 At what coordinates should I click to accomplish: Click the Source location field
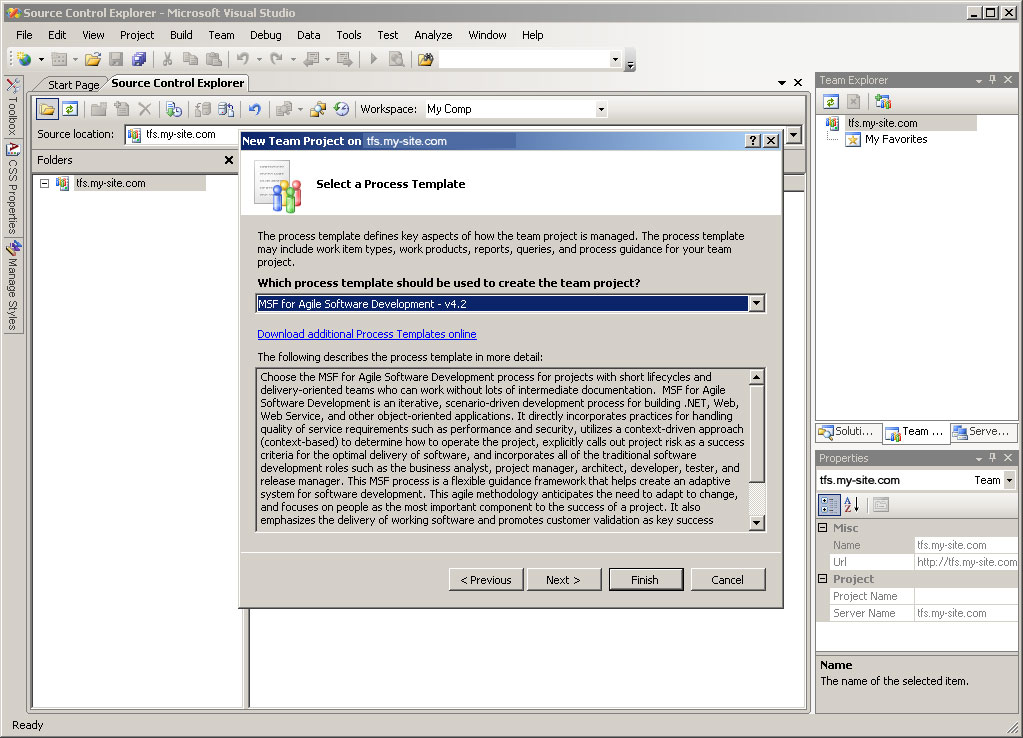tap(183, 134)
